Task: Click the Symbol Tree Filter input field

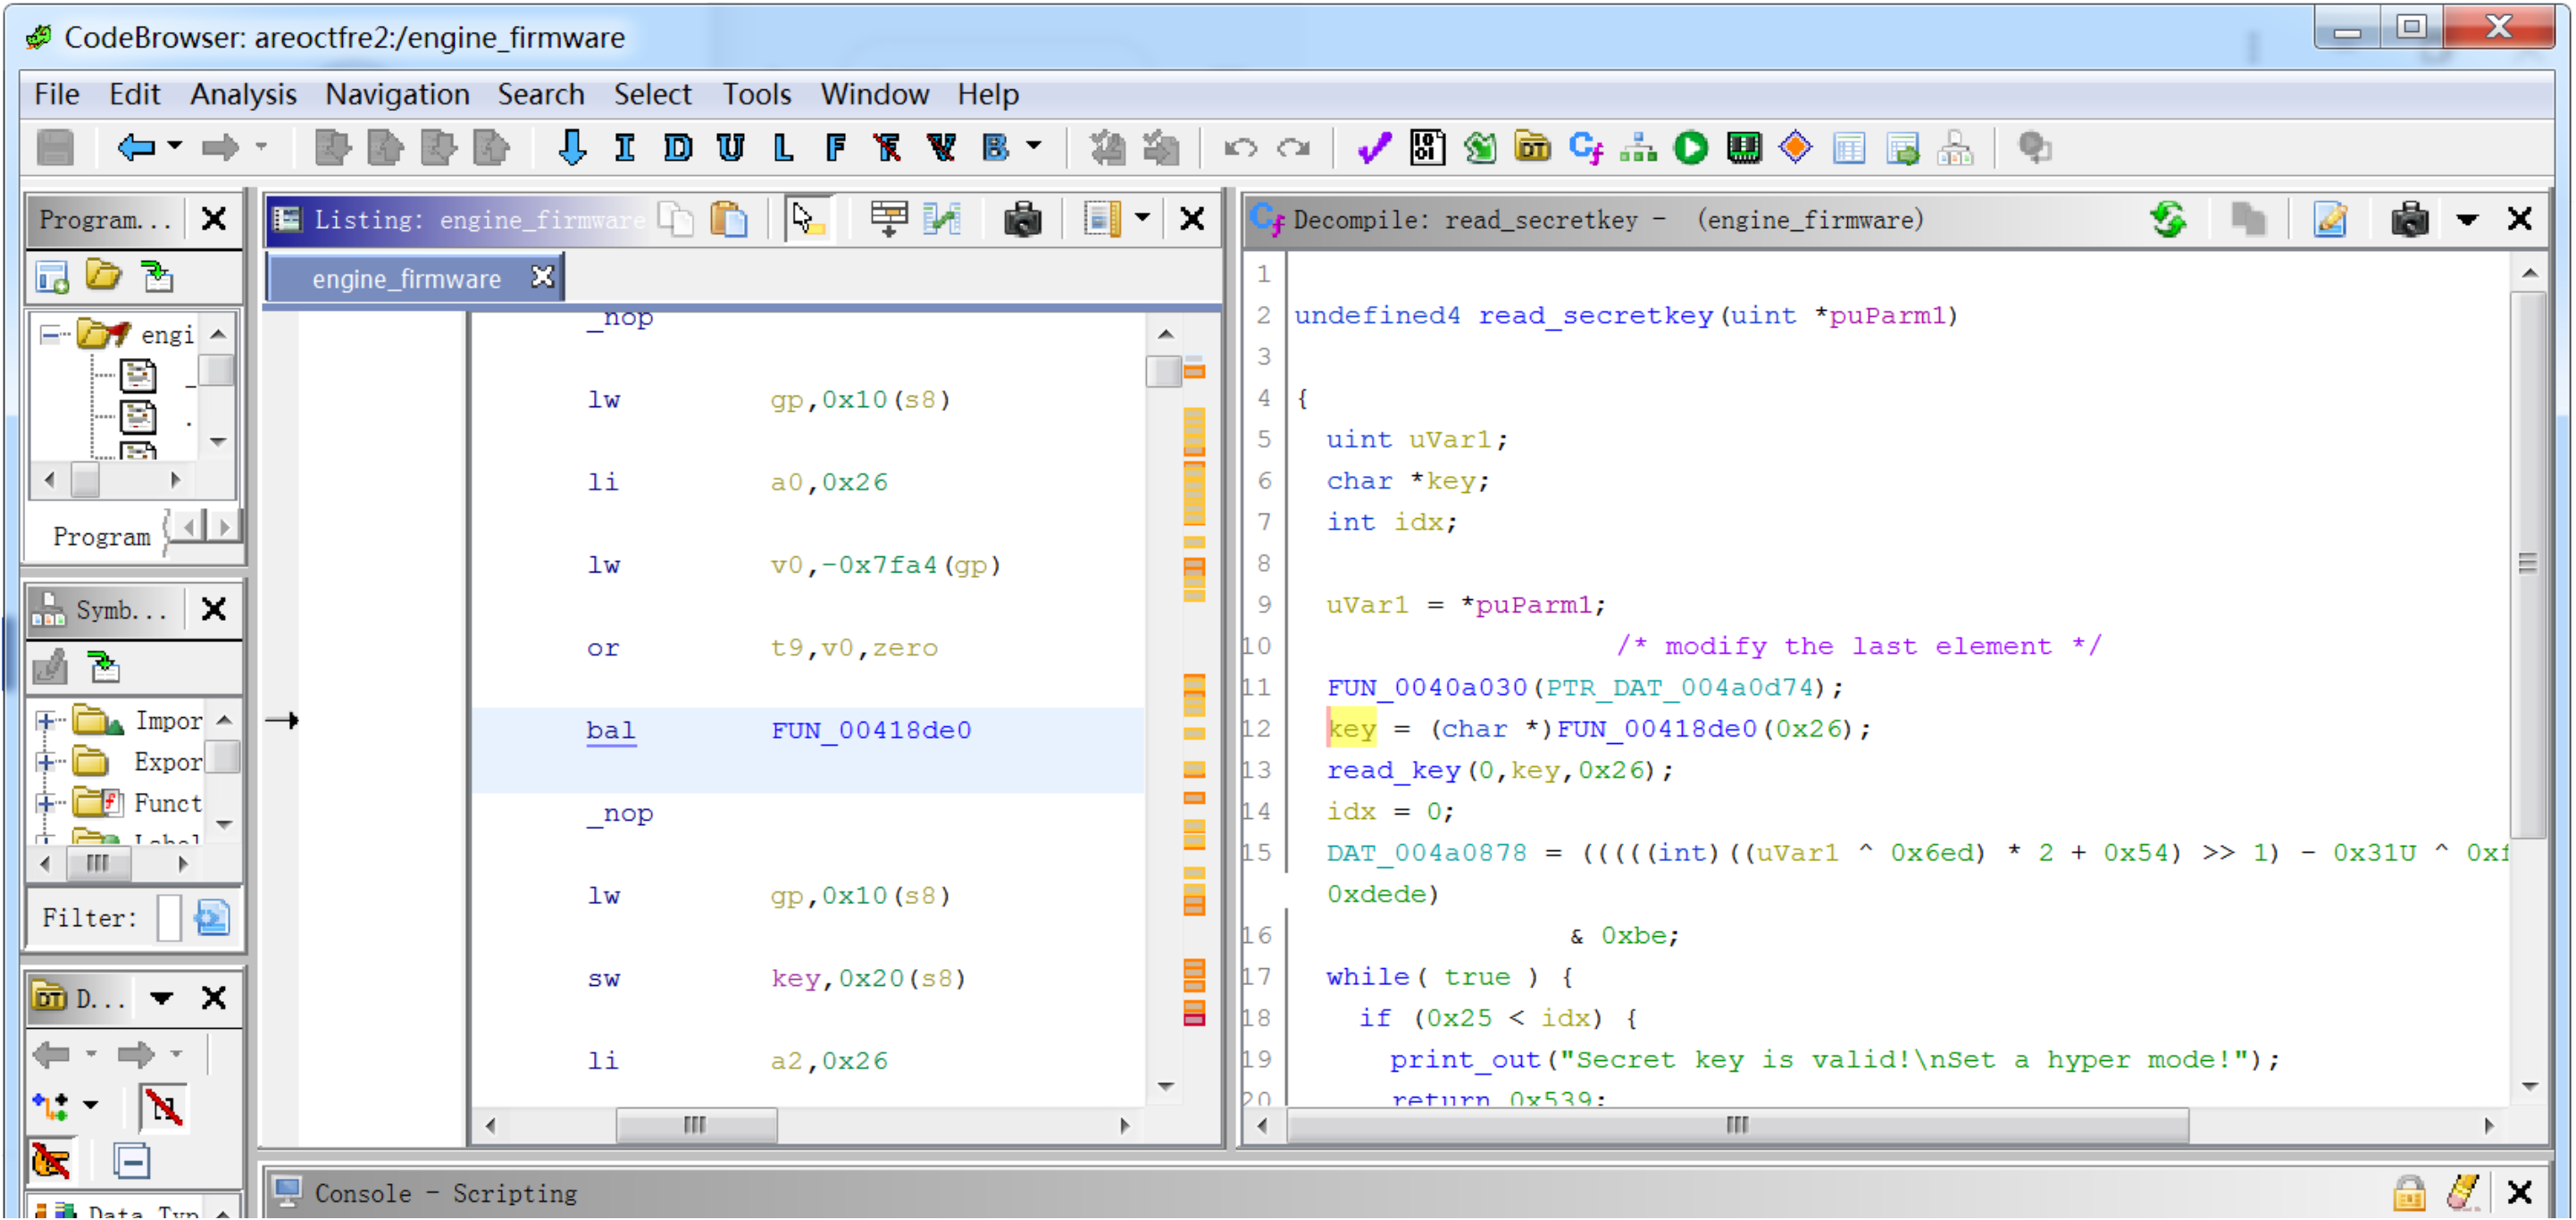Action: 168,917
